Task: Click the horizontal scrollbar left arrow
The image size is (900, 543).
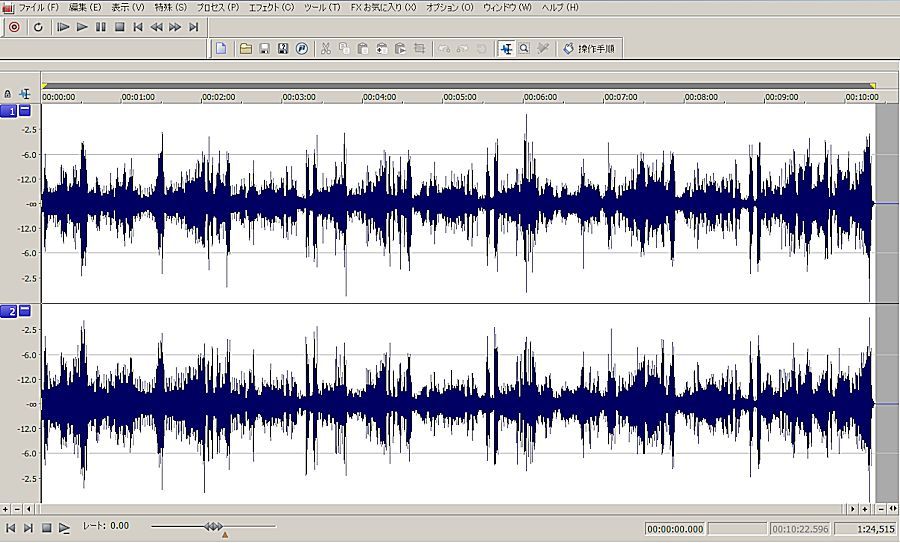Action: click(28, 509)
